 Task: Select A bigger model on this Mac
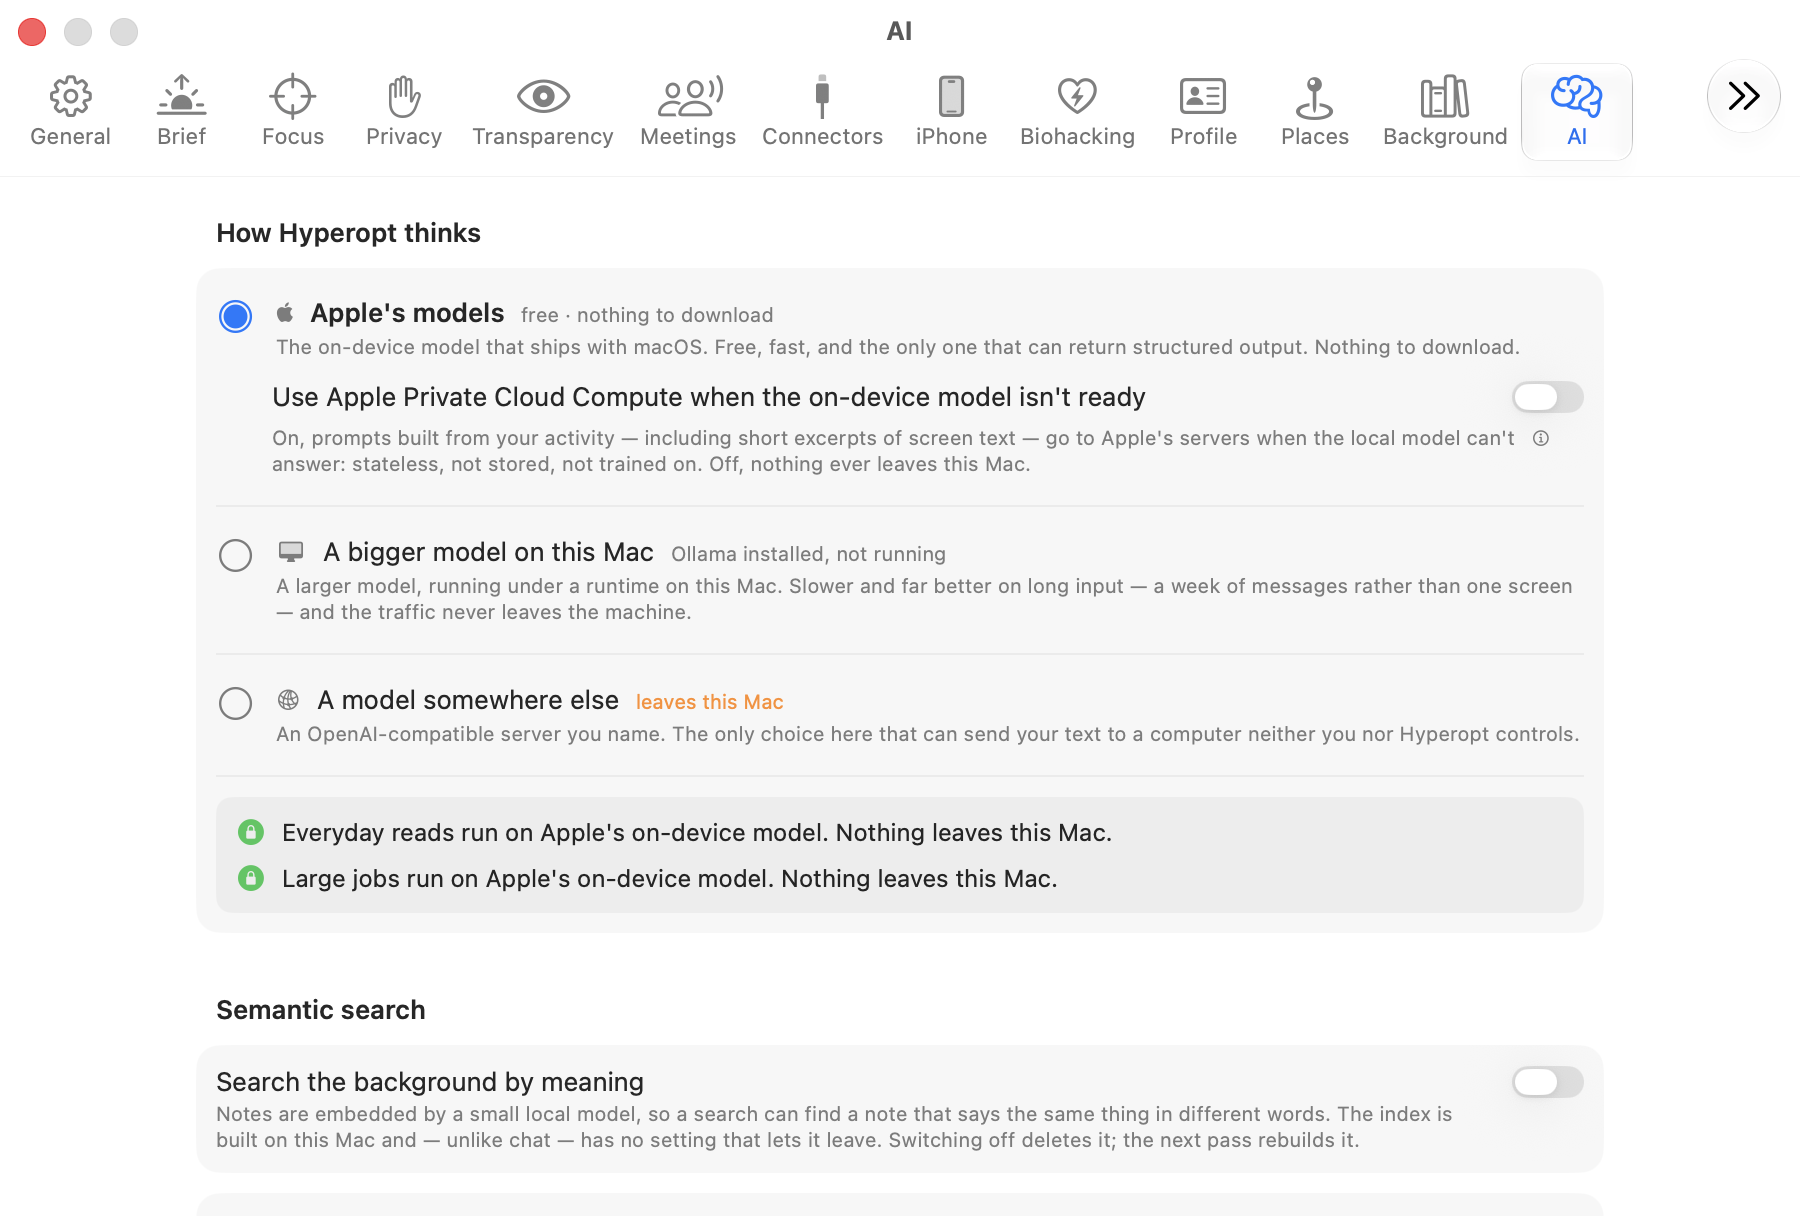pyautogui.click(x=235, y=555)
